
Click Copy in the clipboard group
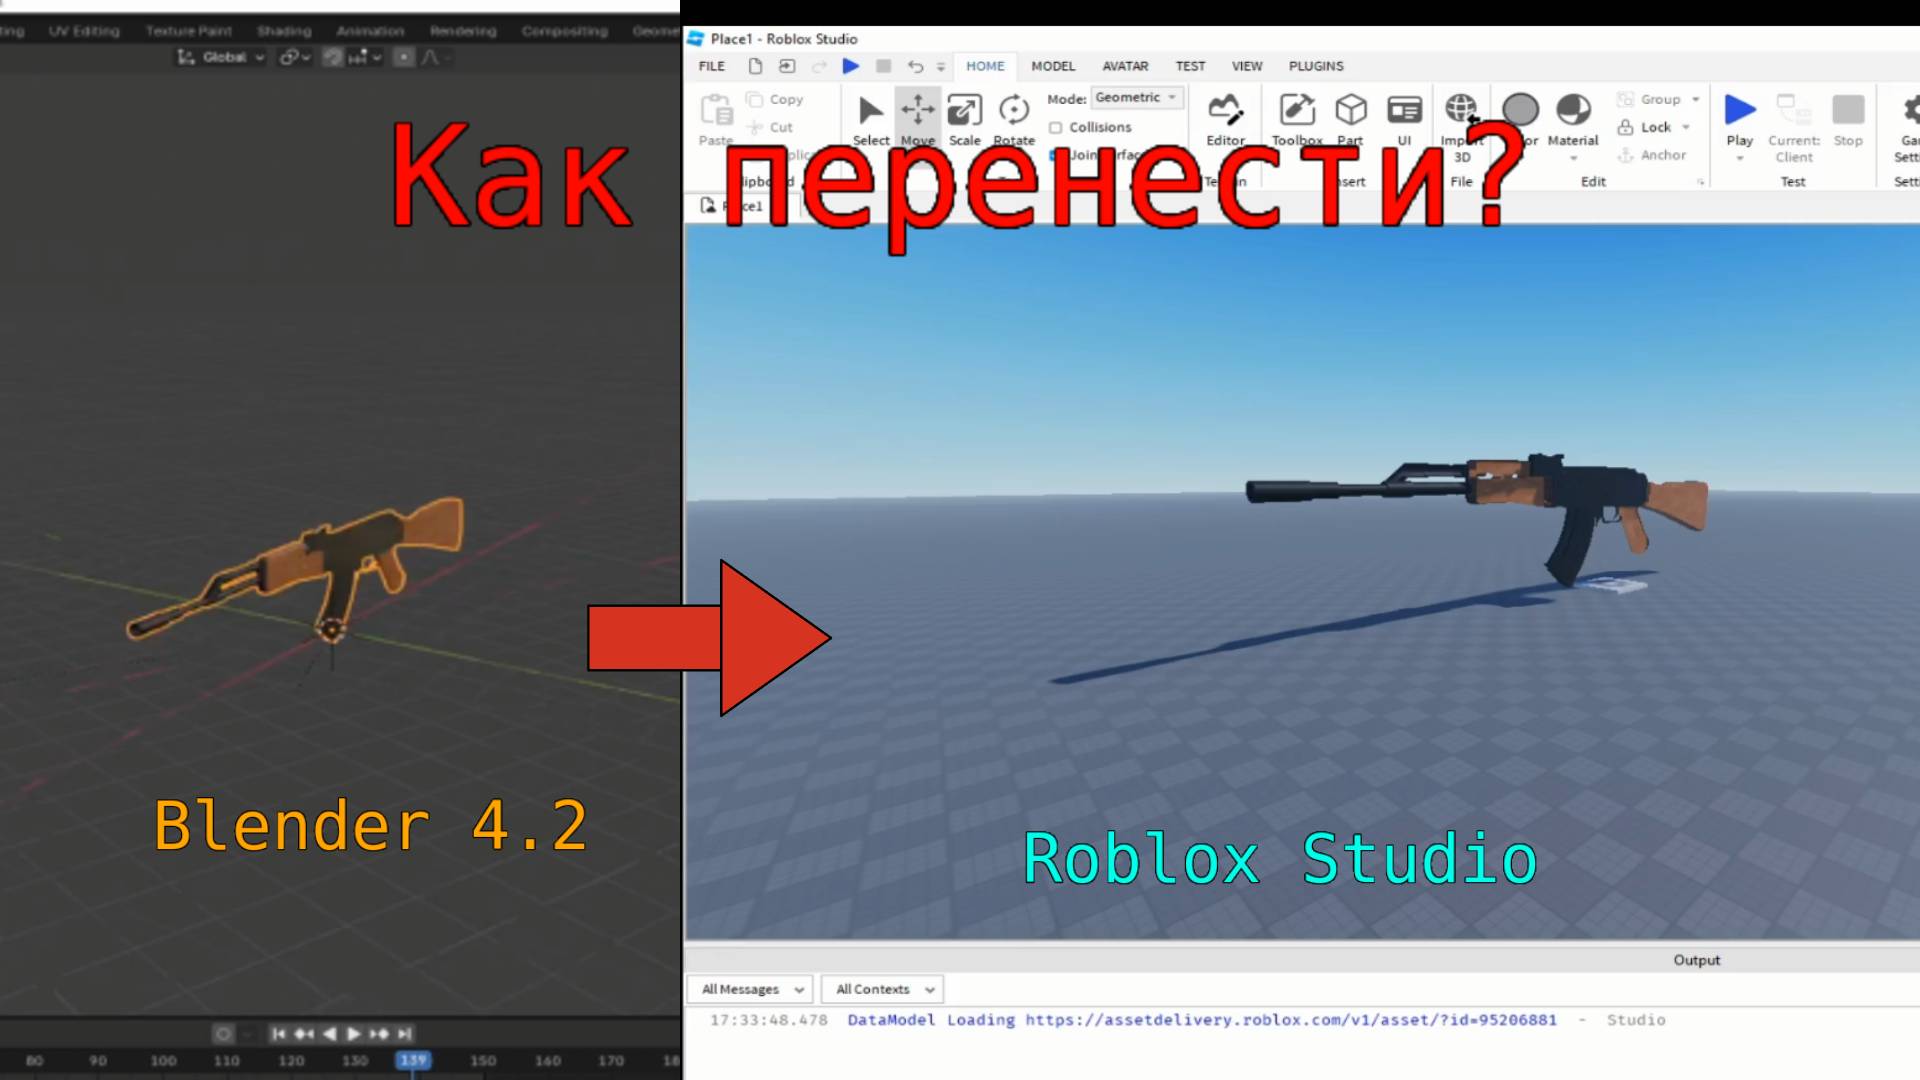(x=775, y=99)
